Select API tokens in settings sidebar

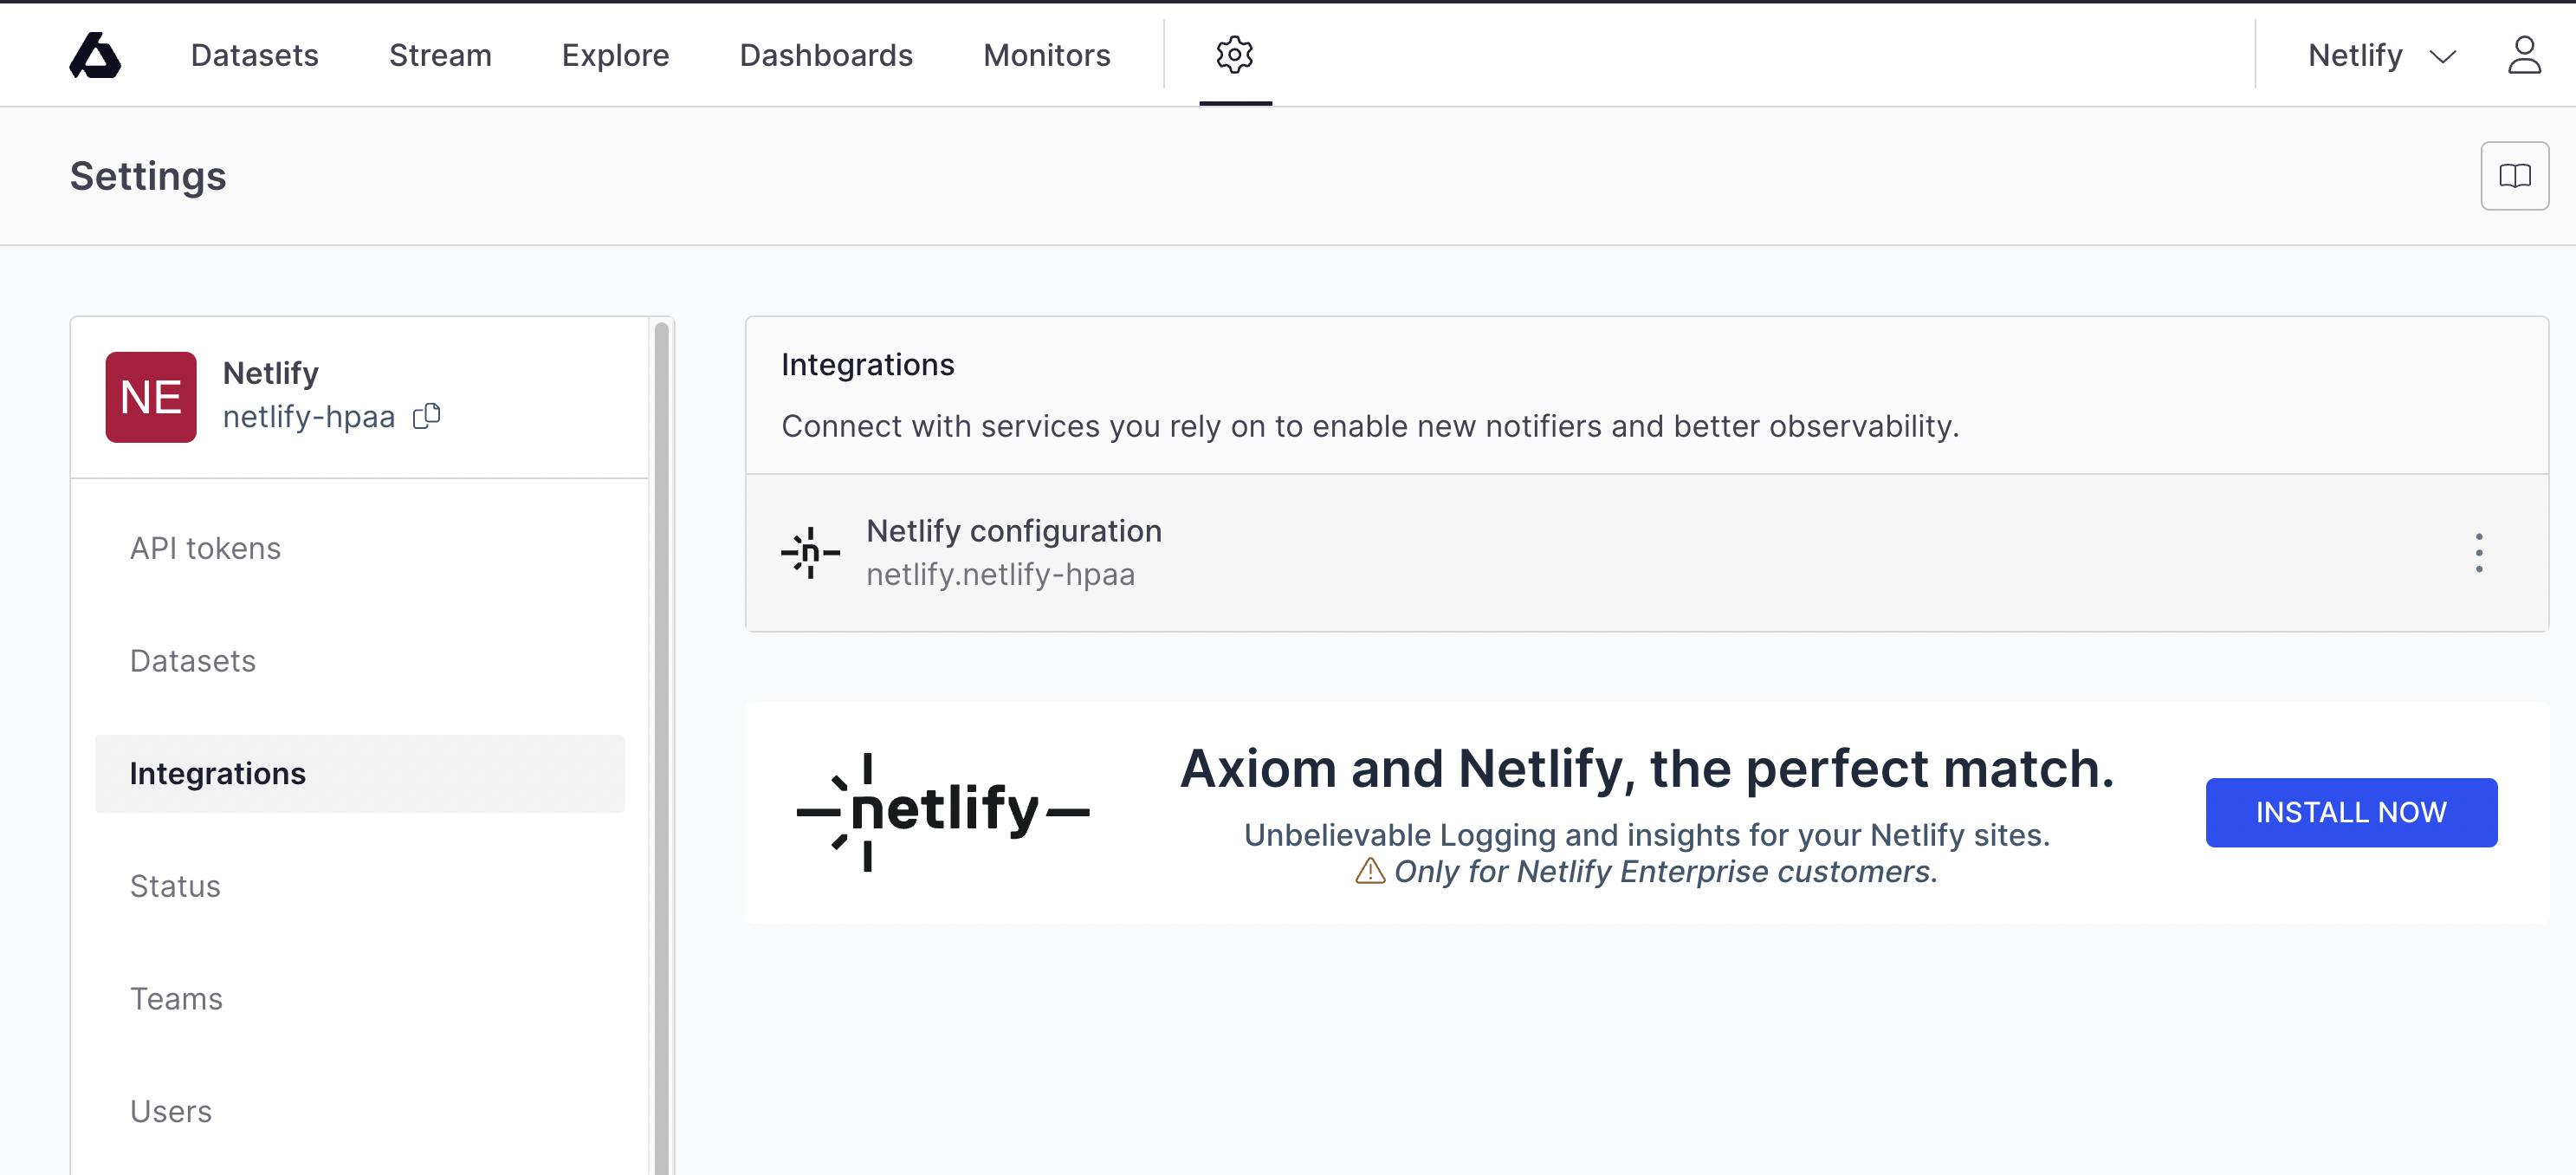pyautogui.click(x=205, y=548)
